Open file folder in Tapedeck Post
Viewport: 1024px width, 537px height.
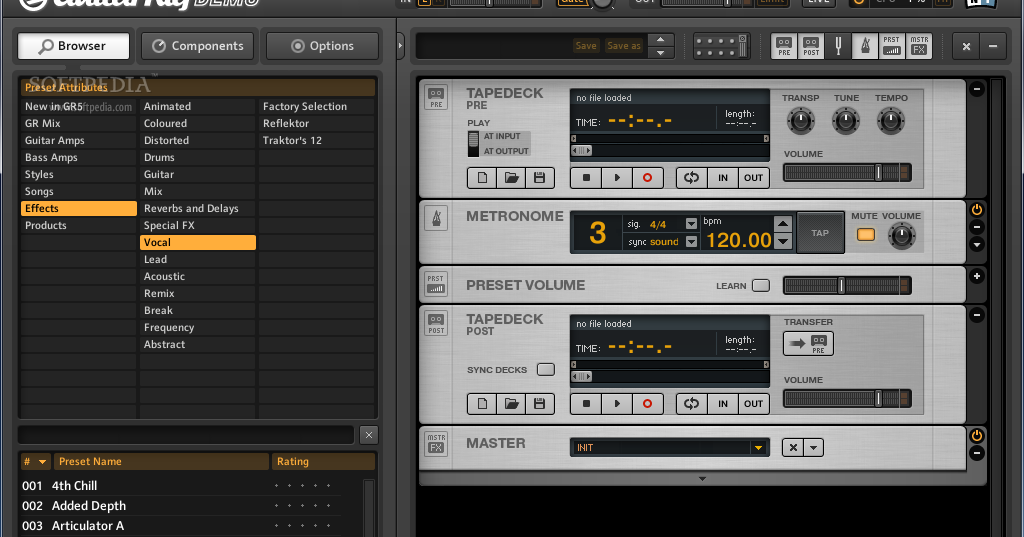(511, 404)
